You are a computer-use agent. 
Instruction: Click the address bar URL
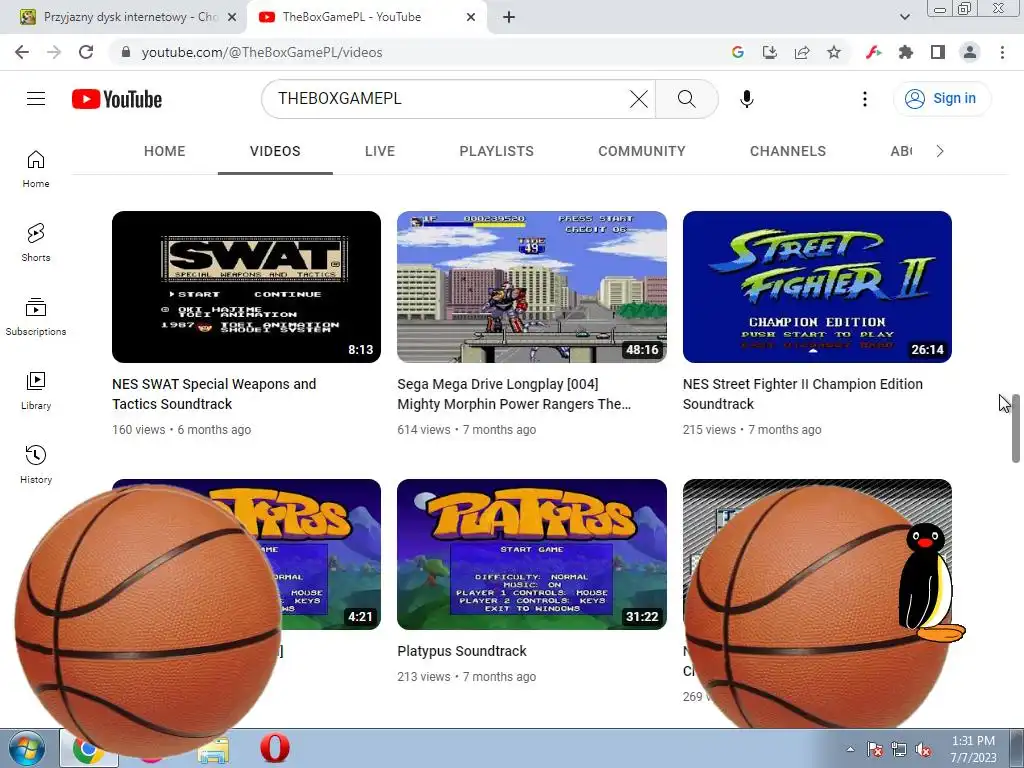(x=262, y=52)
